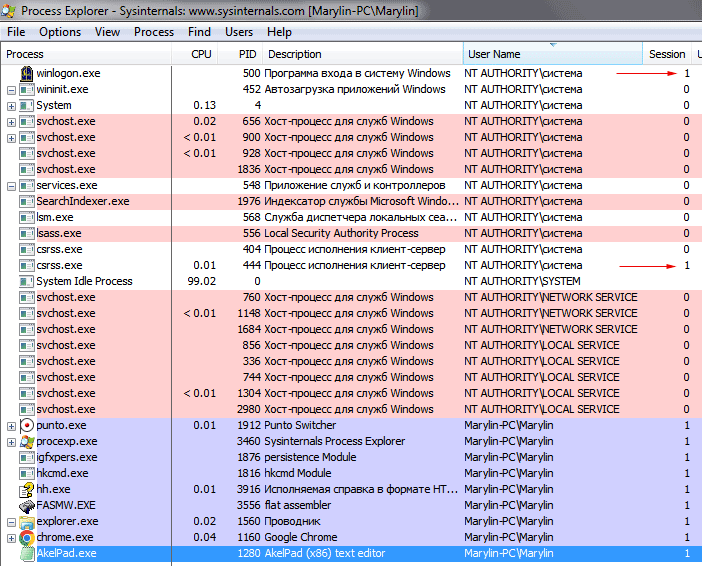Image resolution: width=702 pixels, height=566 pixels.
Task: Click the igfxpers.exe process icon
Action: click(x=27, y=457)
